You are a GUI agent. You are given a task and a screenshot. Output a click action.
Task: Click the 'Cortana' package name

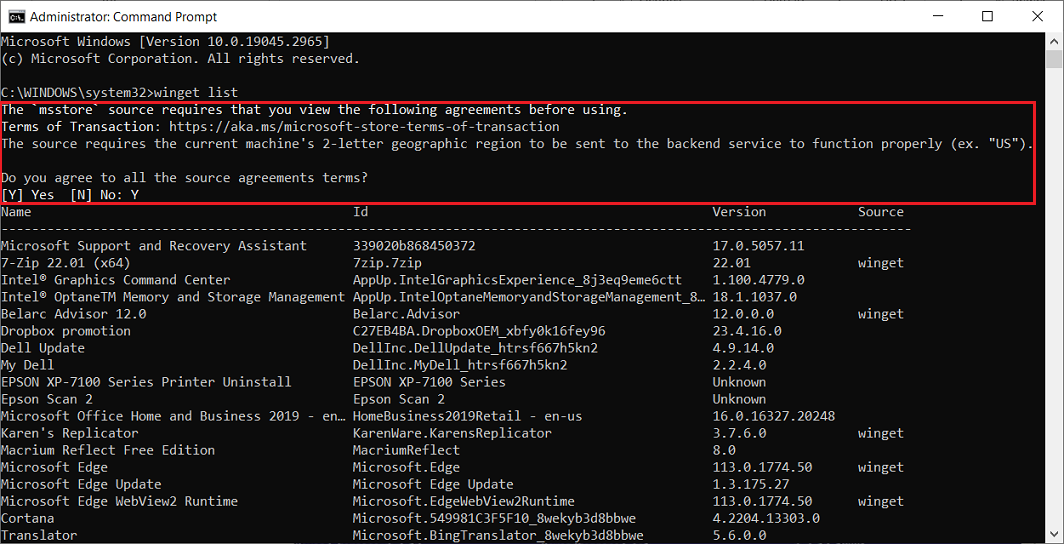coord(28,518)
